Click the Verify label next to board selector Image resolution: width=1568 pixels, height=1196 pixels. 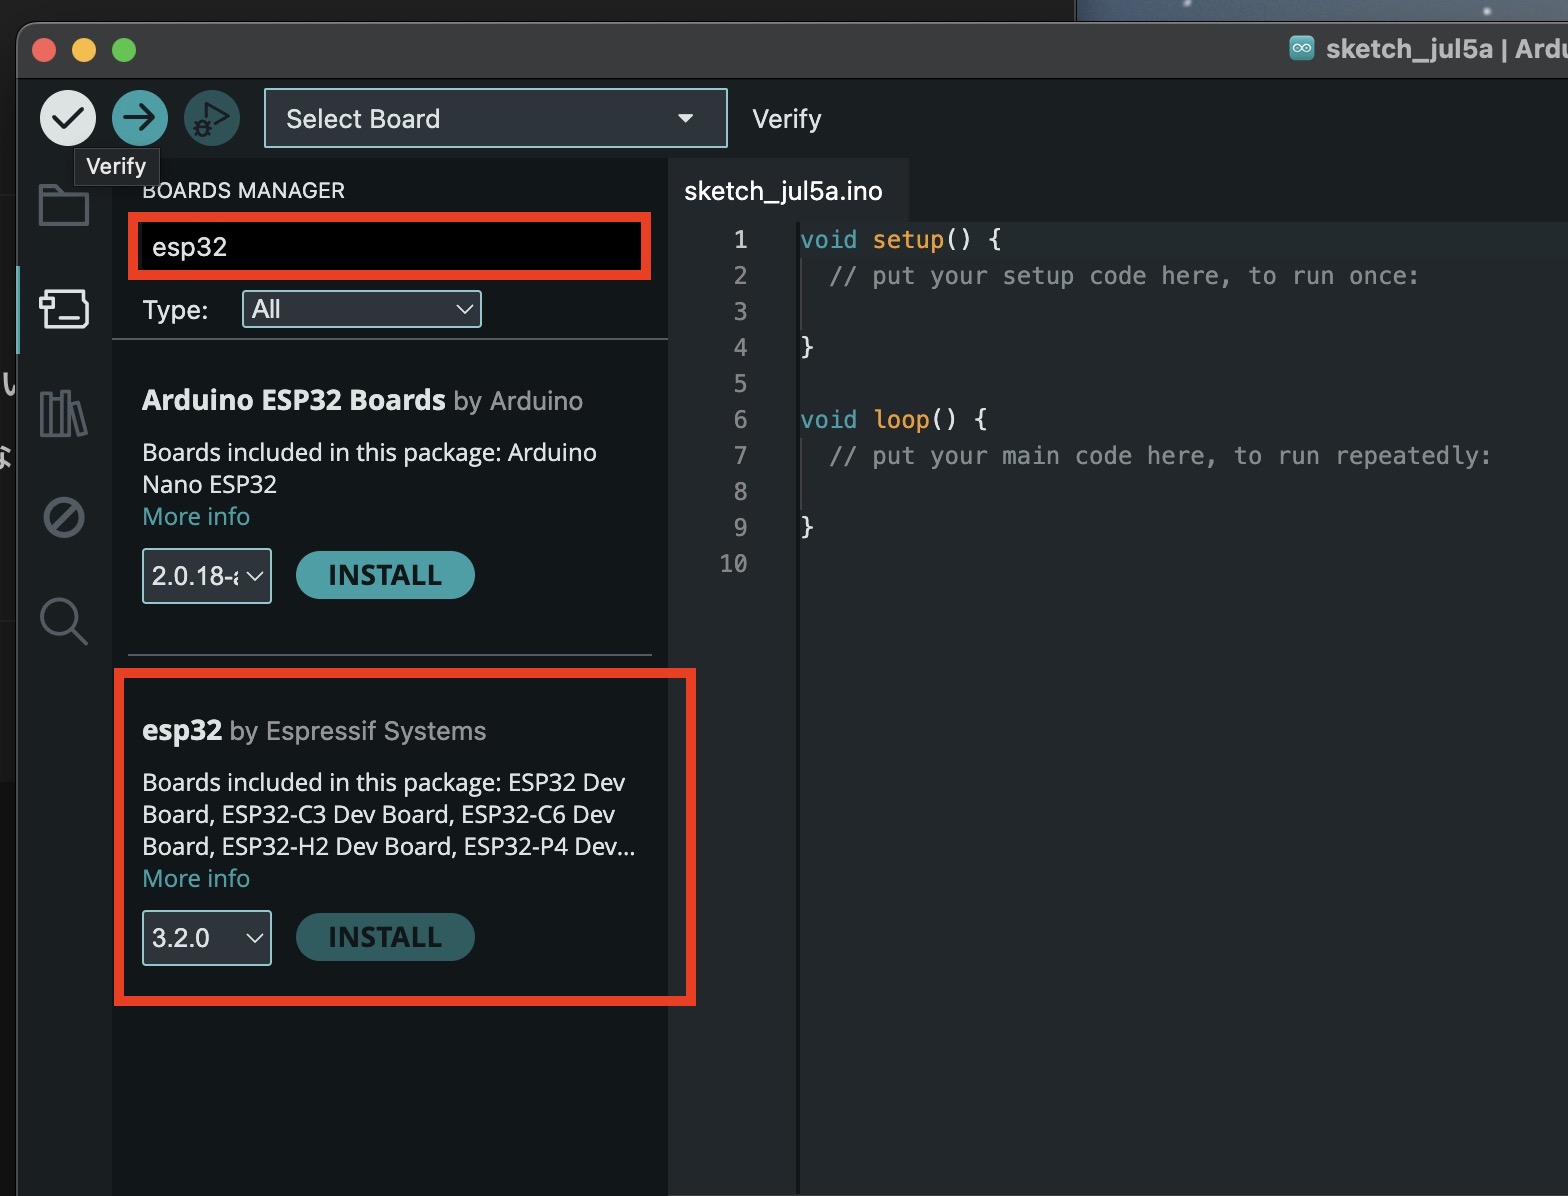click(x=787, y=119)
